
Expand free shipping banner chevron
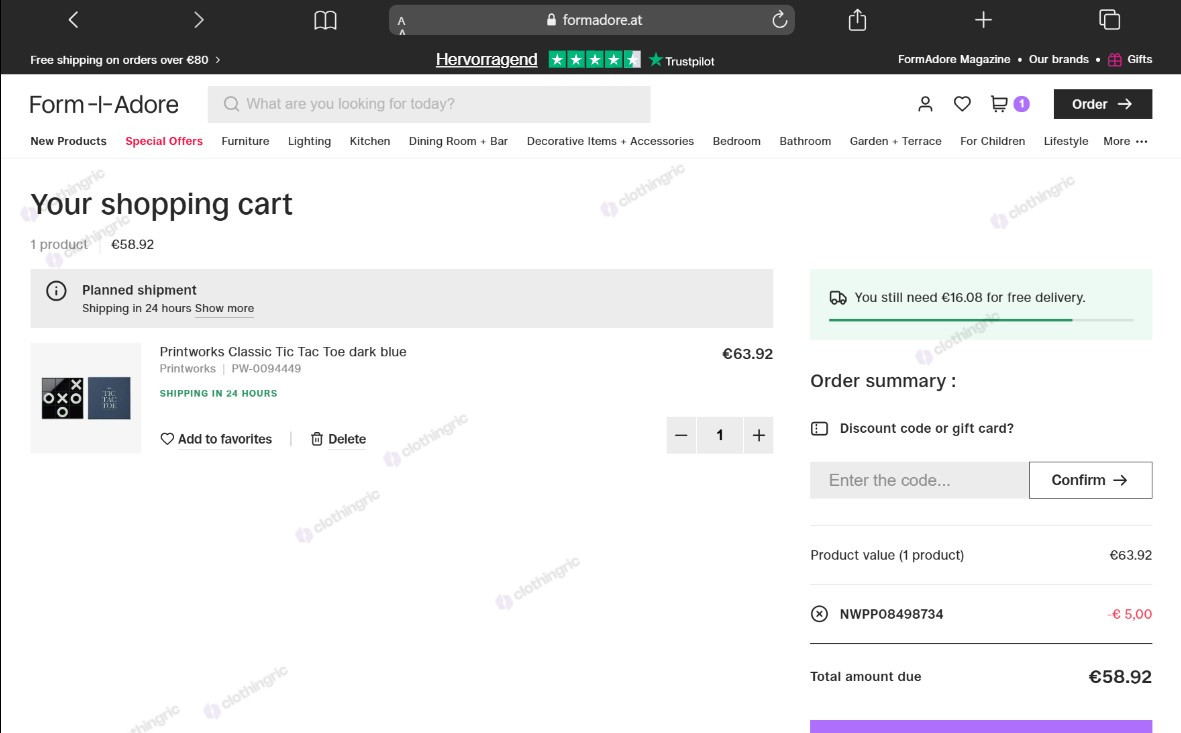(x=218, y=60)
